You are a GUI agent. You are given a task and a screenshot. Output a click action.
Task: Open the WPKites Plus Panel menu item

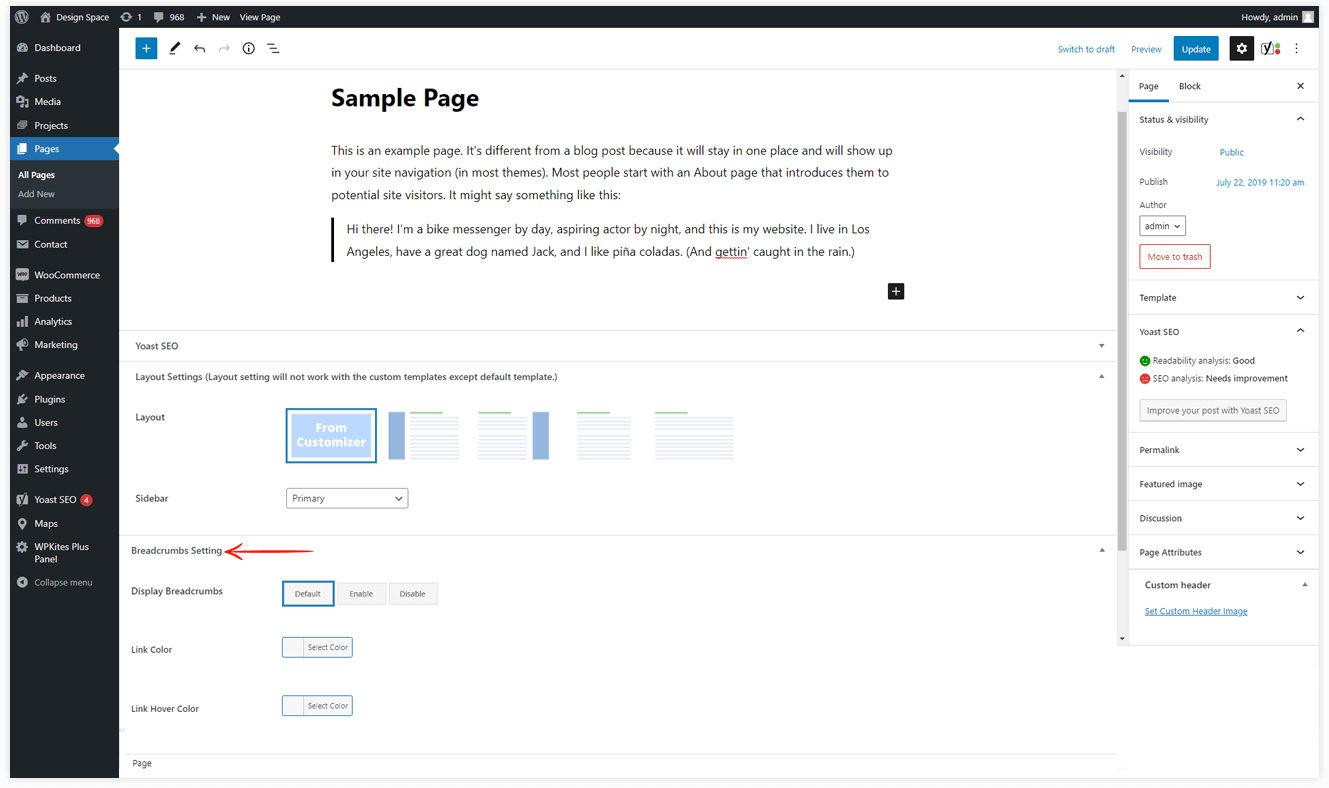tap(64, 553)
